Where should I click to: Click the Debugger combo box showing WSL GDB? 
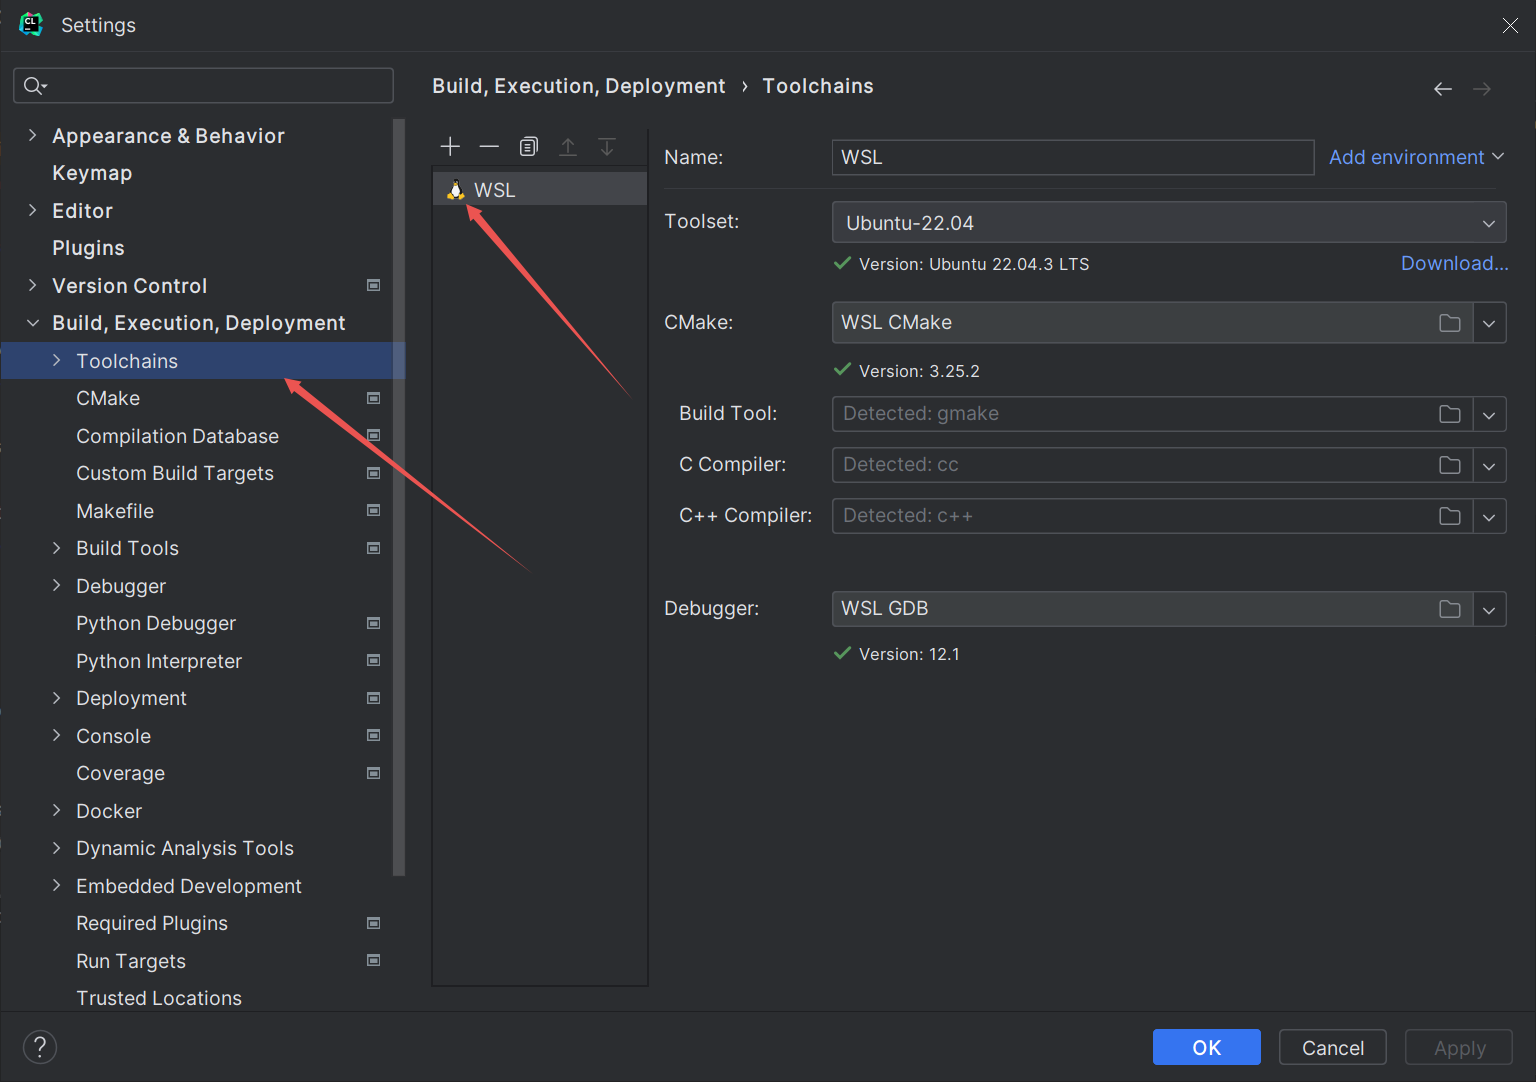(1152, 609)
